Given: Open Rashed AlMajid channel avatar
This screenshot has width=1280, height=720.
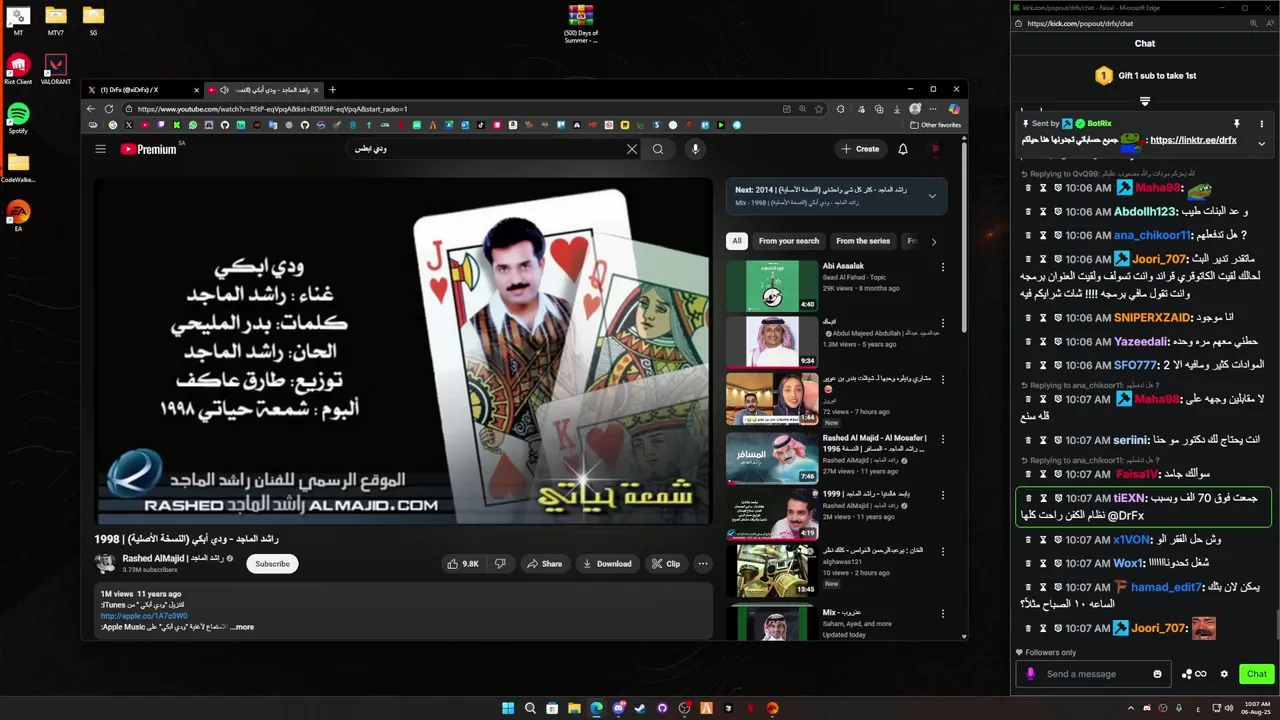Looking at the screenshot, I should pos(105,563).
